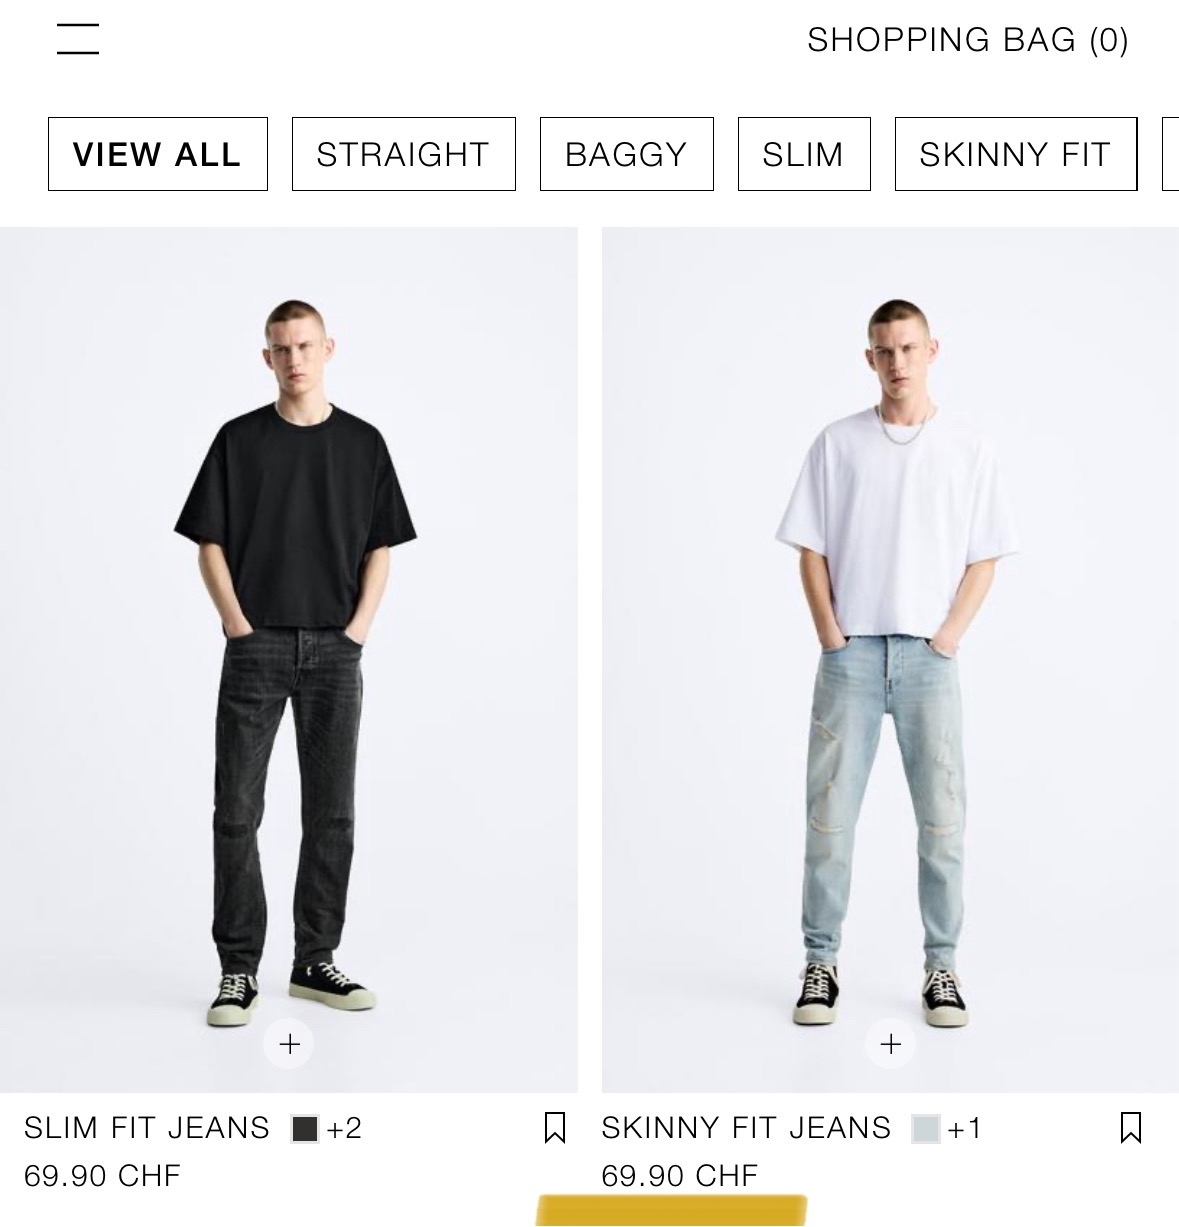Screen dimensions: 1179x1227
Task: Click the yellow bar at bottom
Action: tap(671, 1210)
